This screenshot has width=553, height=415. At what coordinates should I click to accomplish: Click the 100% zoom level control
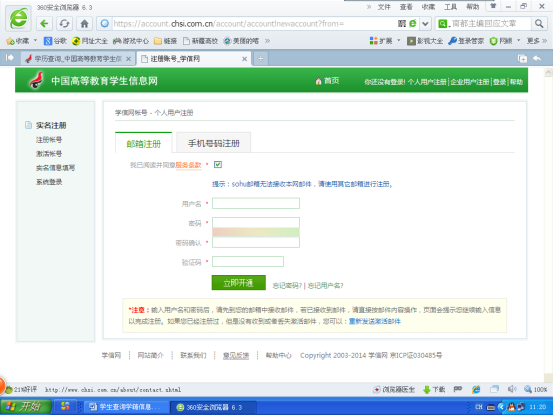(535, 389)
